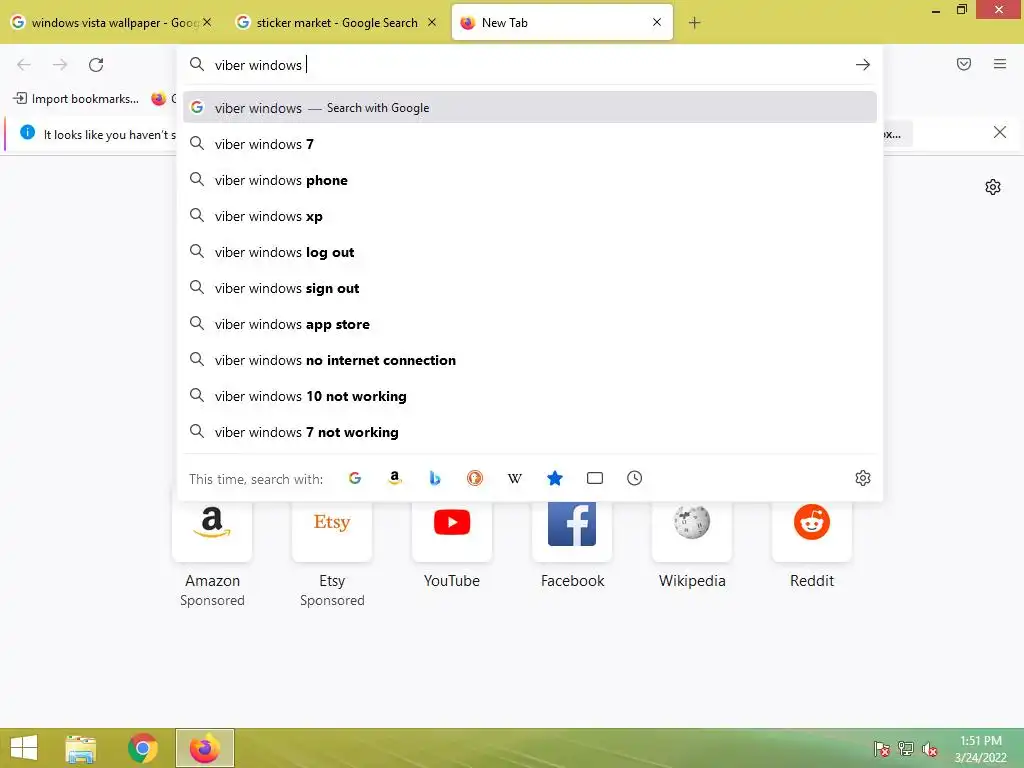The width and height of the screenshot is (1024, 768).
Task: Choose suggestion 'viber windows log out'
Action: point(530,252)
